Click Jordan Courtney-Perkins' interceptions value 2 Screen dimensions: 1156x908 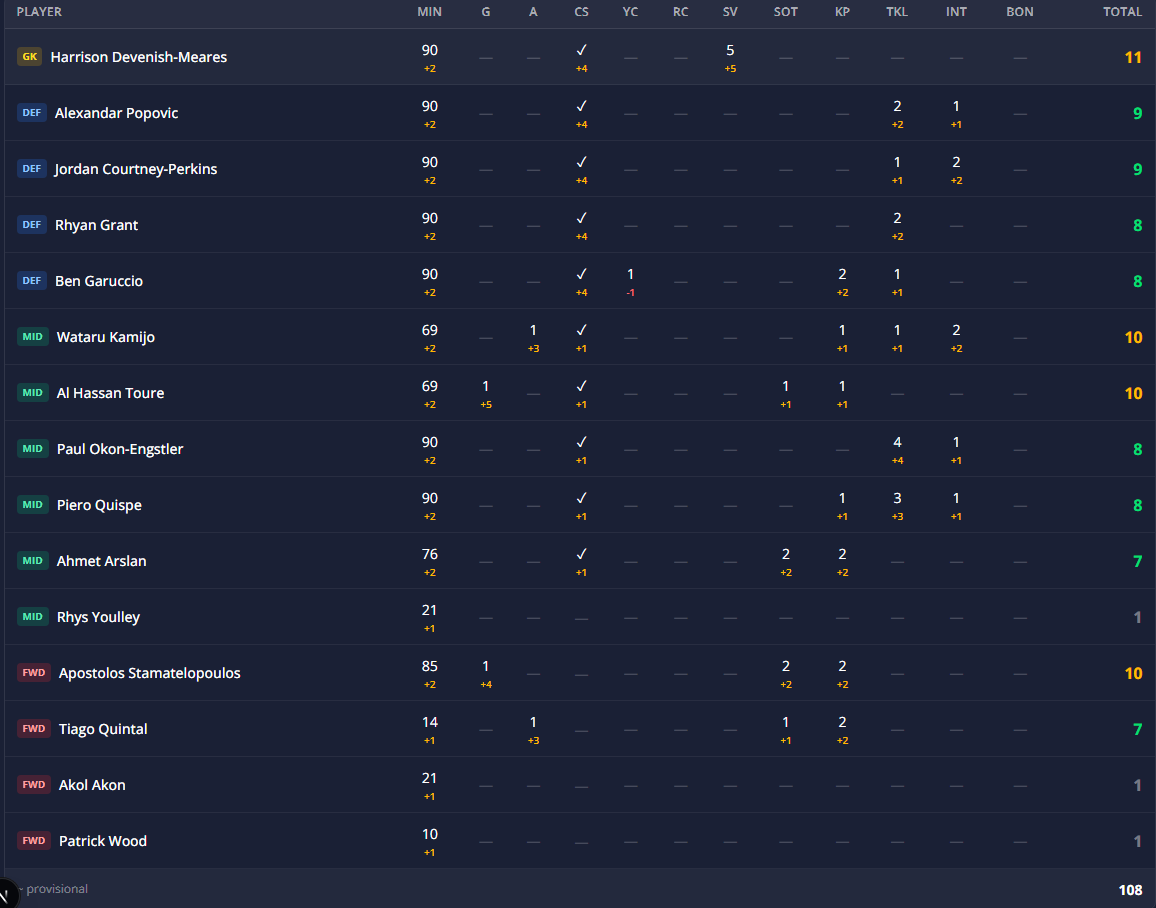click(x=956, y=162)
